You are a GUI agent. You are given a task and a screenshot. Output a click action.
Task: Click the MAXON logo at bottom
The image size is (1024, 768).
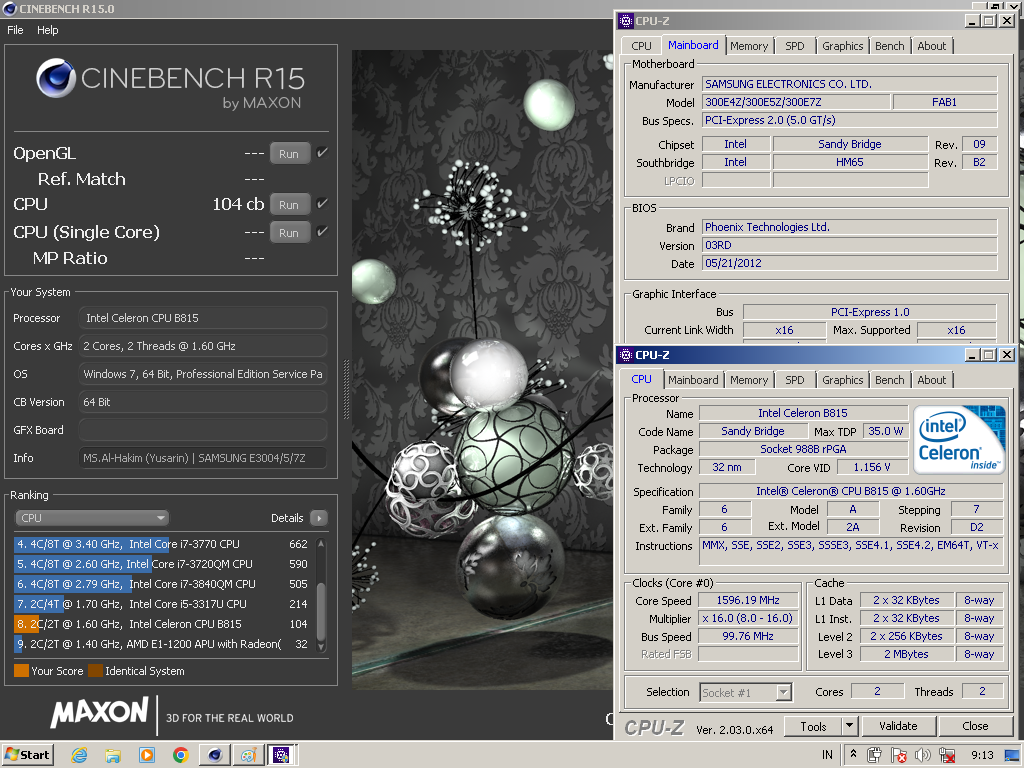pos(100,711)
